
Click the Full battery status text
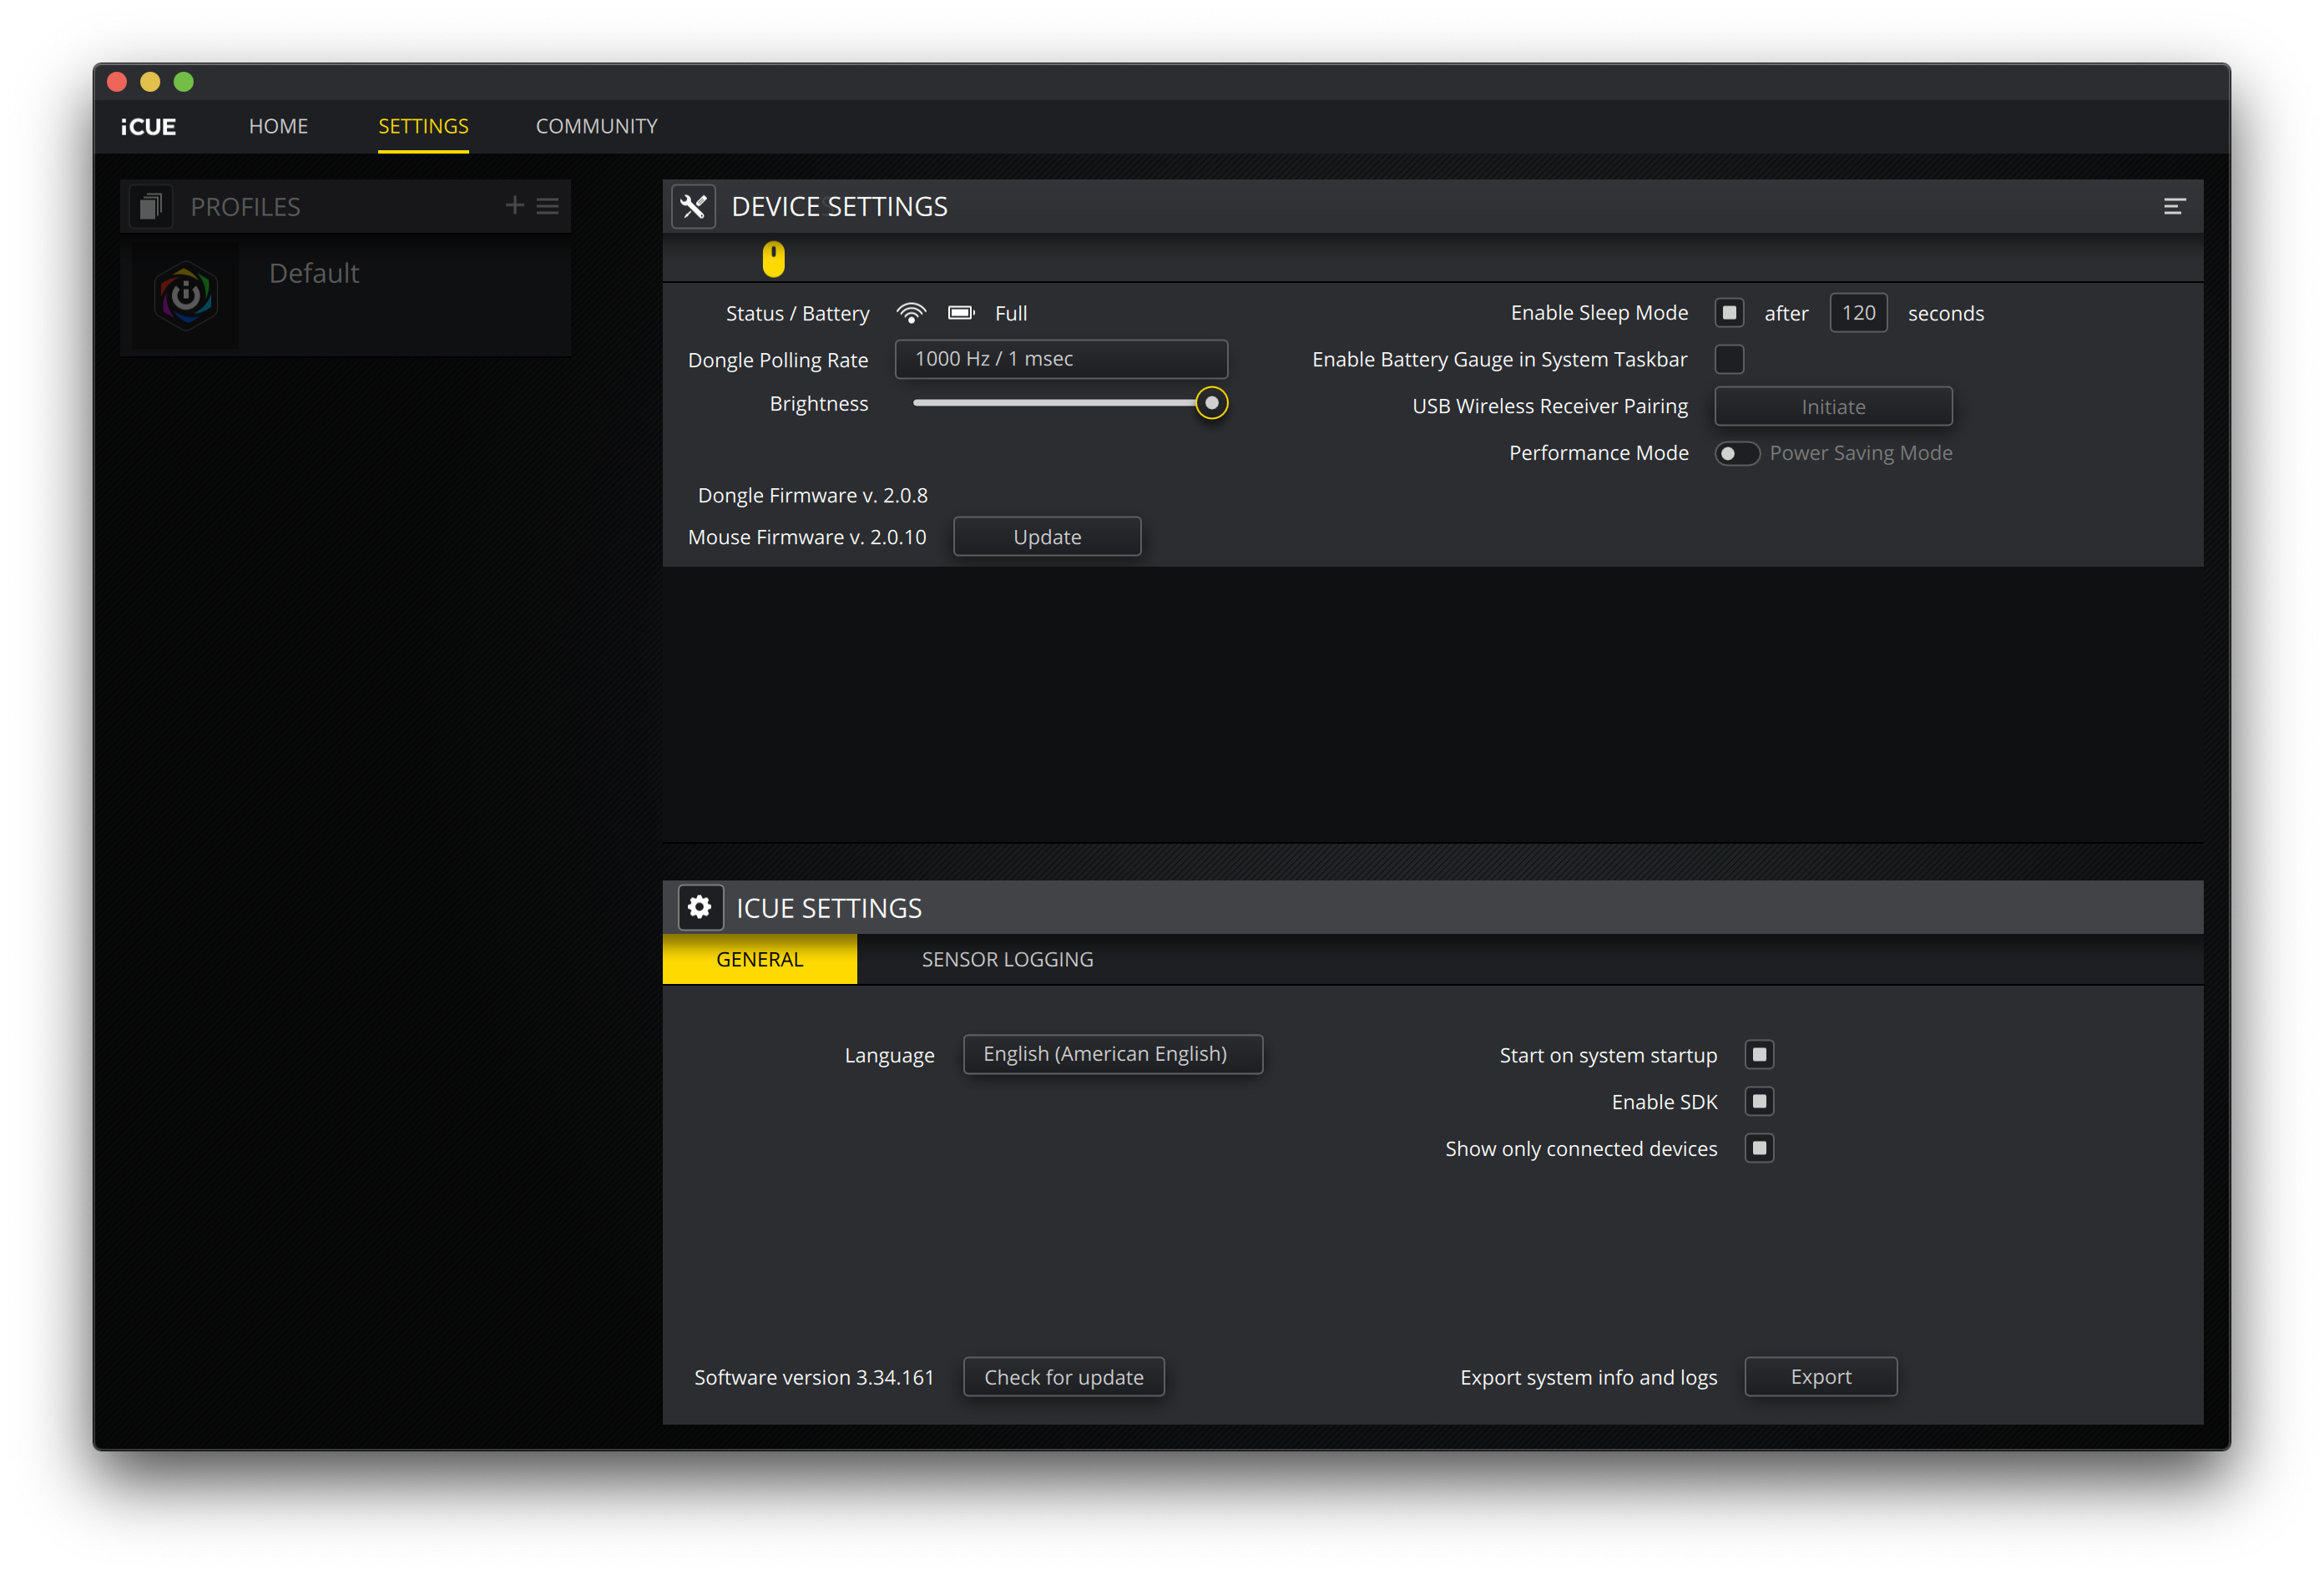(1011, 313)
